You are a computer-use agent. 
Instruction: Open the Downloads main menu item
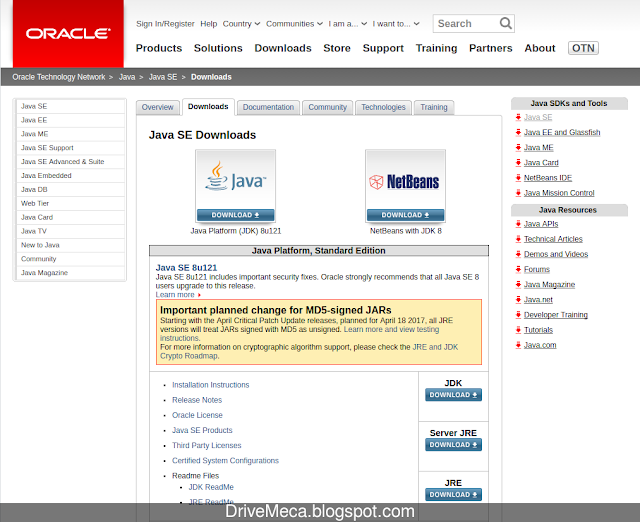283,48
